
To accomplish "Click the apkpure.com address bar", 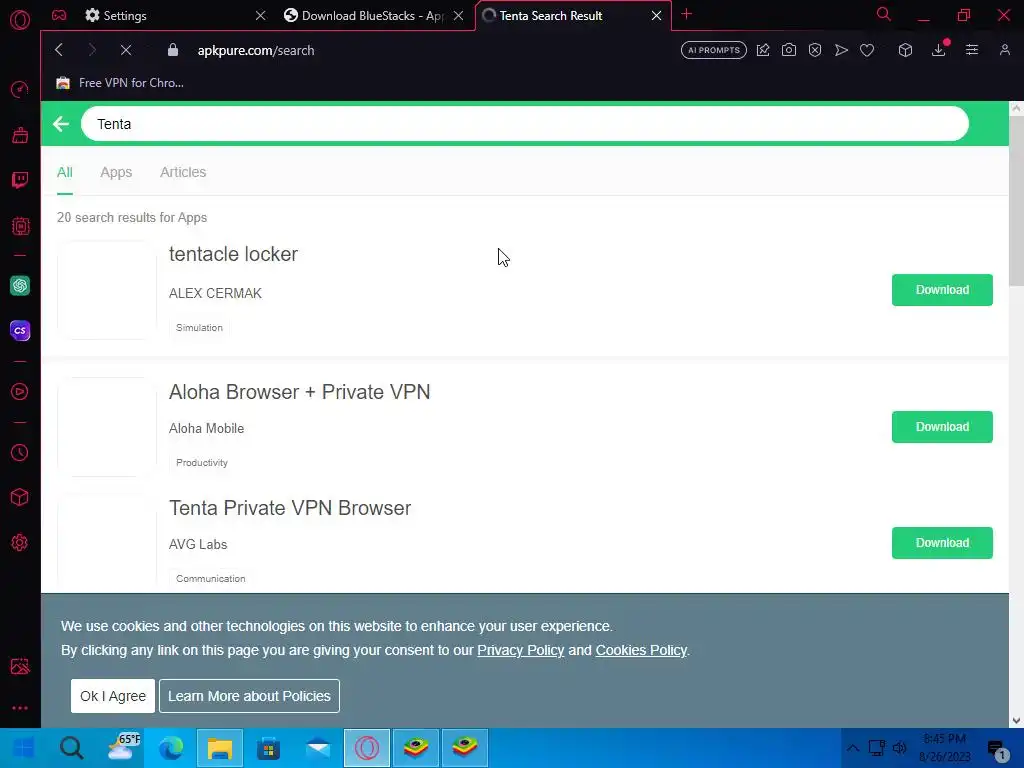I will pos(256,50).
